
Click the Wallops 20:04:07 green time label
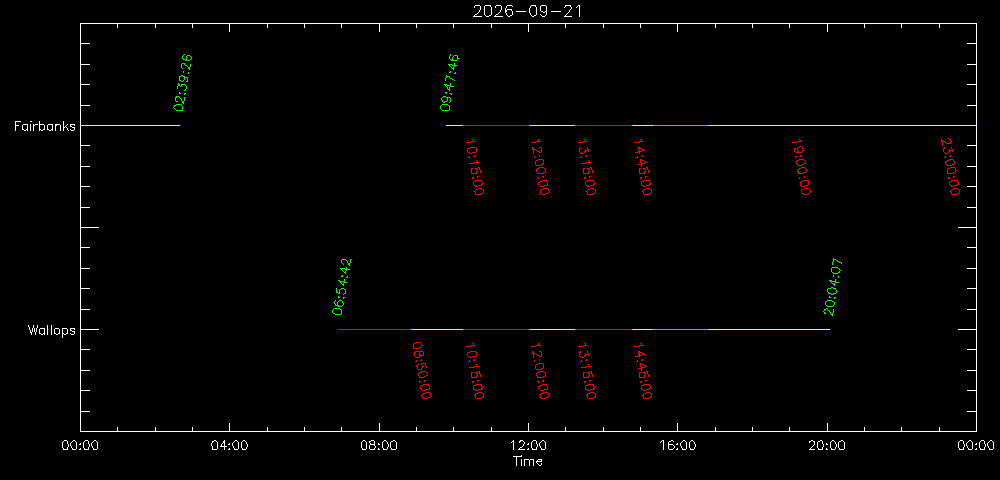point(833,287)
